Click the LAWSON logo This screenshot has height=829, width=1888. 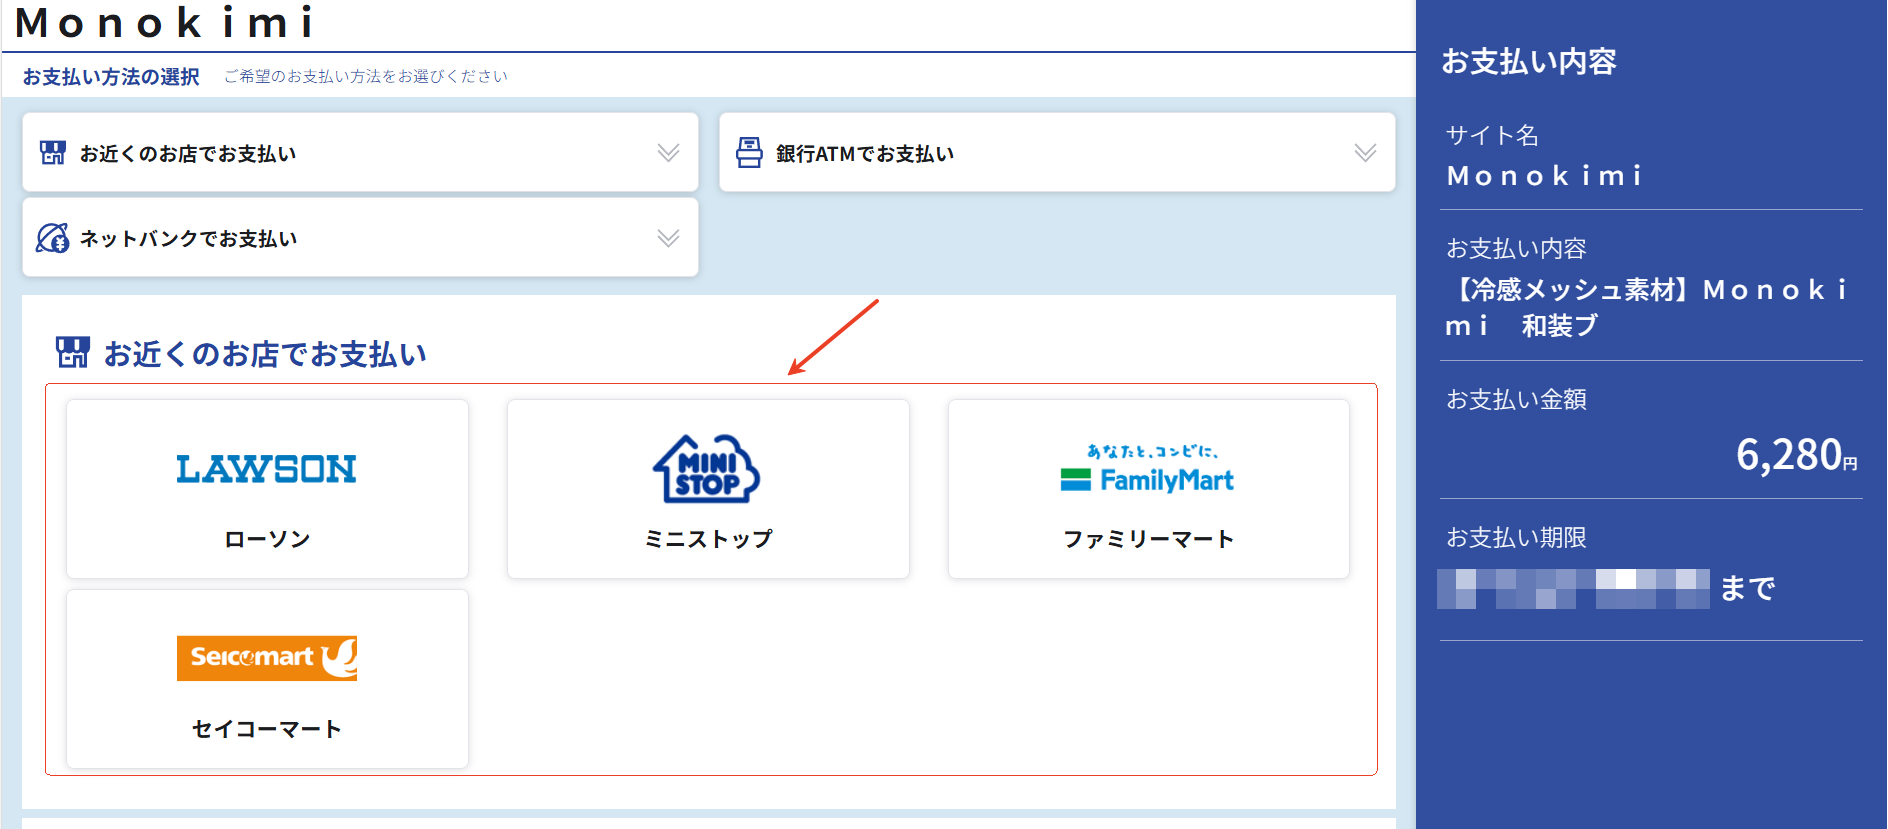[267, 469]
